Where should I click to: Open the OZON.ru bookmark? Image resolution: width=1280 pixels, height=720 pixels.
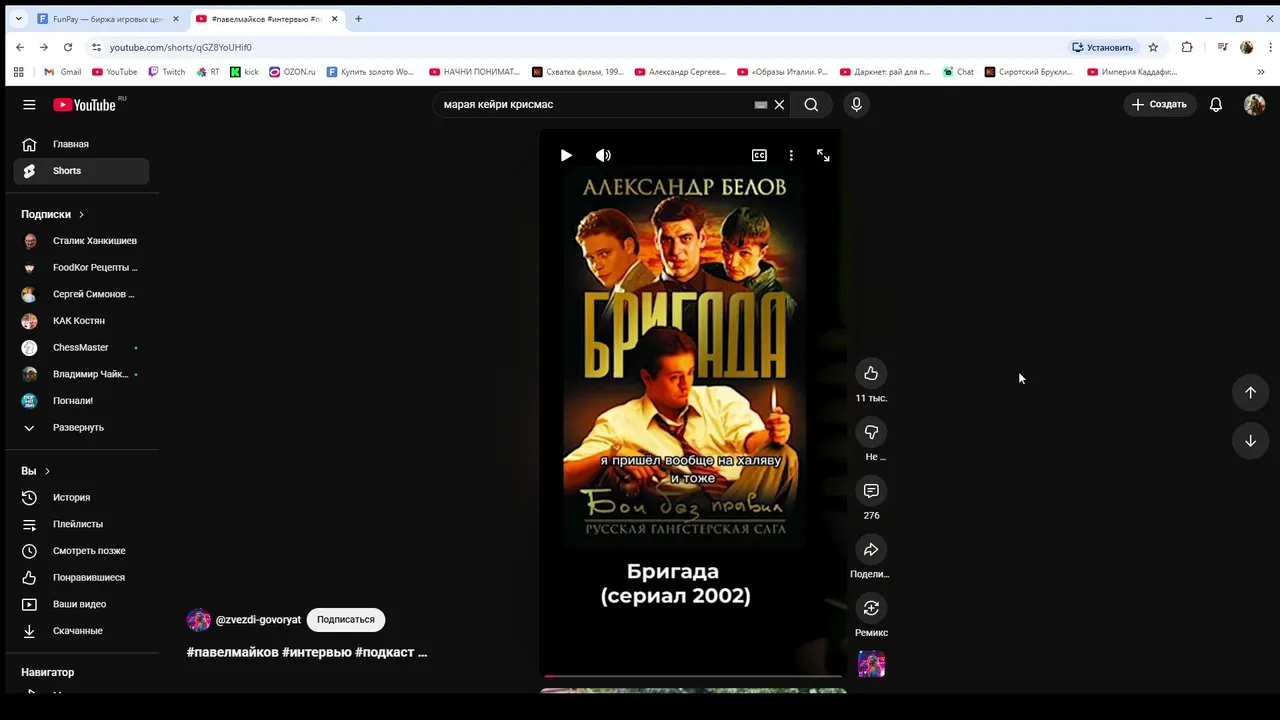coord(292,72)
